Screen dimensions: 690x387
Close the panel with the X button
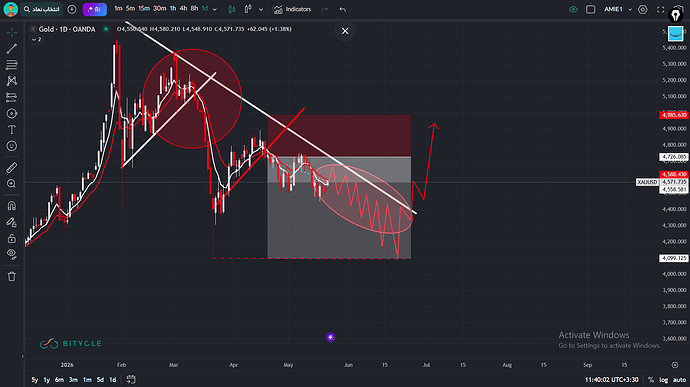[345, 31]
